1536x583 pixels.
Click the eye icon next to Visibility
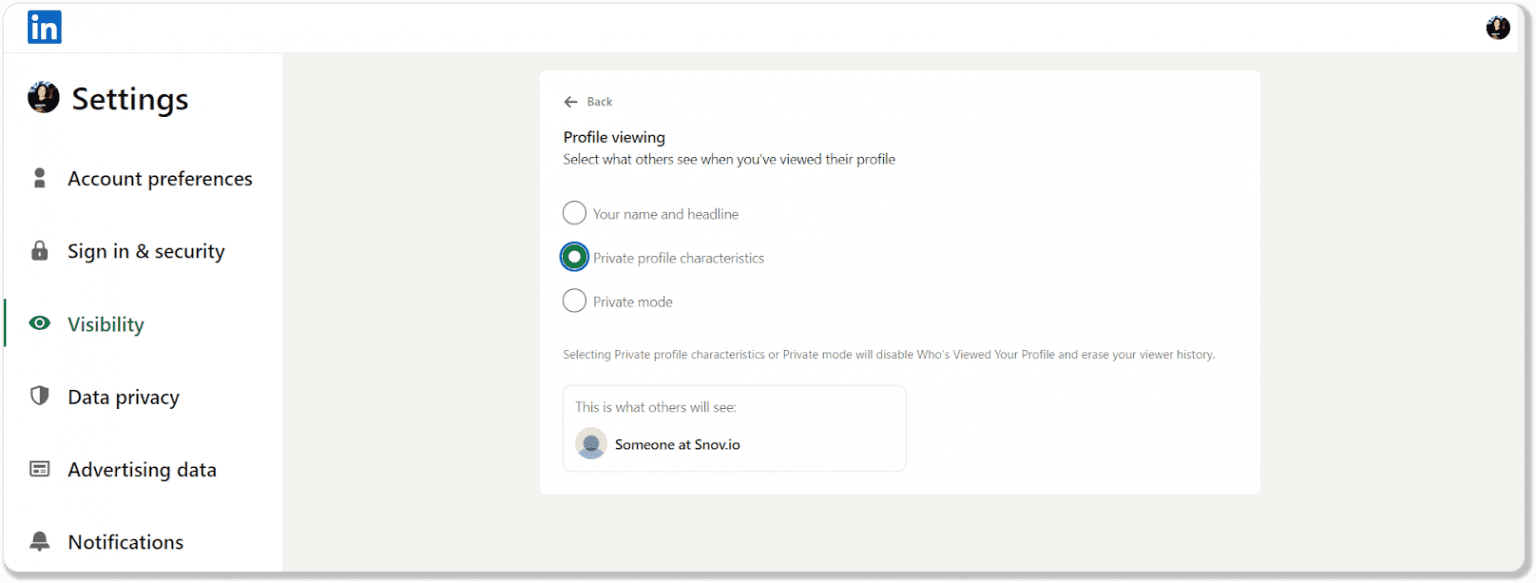coord(39,323)
